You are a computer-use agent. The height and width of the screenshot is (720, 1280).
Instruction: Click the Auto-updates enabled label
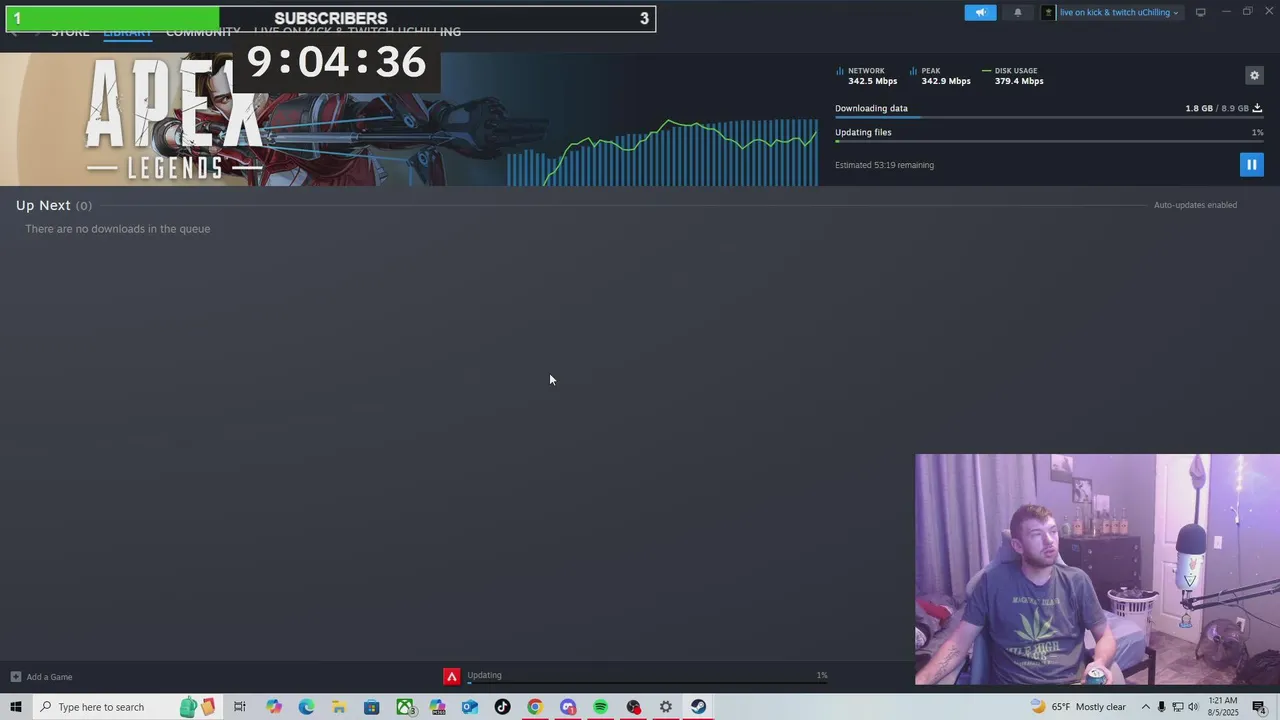[x=1195, y=205]
